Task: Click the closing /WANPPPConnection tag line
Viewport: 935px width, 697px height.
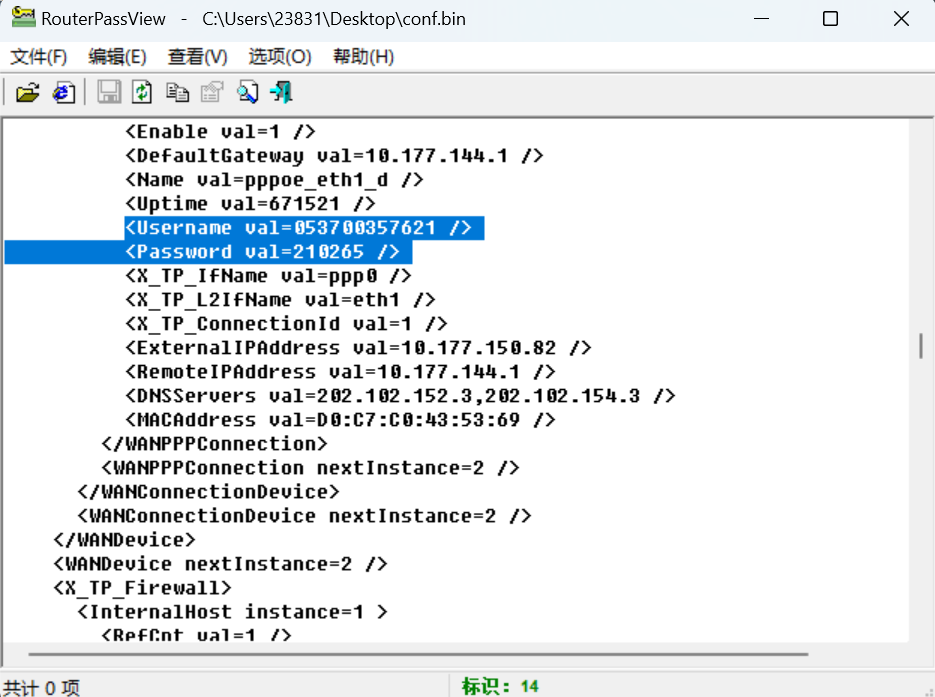Action: point(215,444)
